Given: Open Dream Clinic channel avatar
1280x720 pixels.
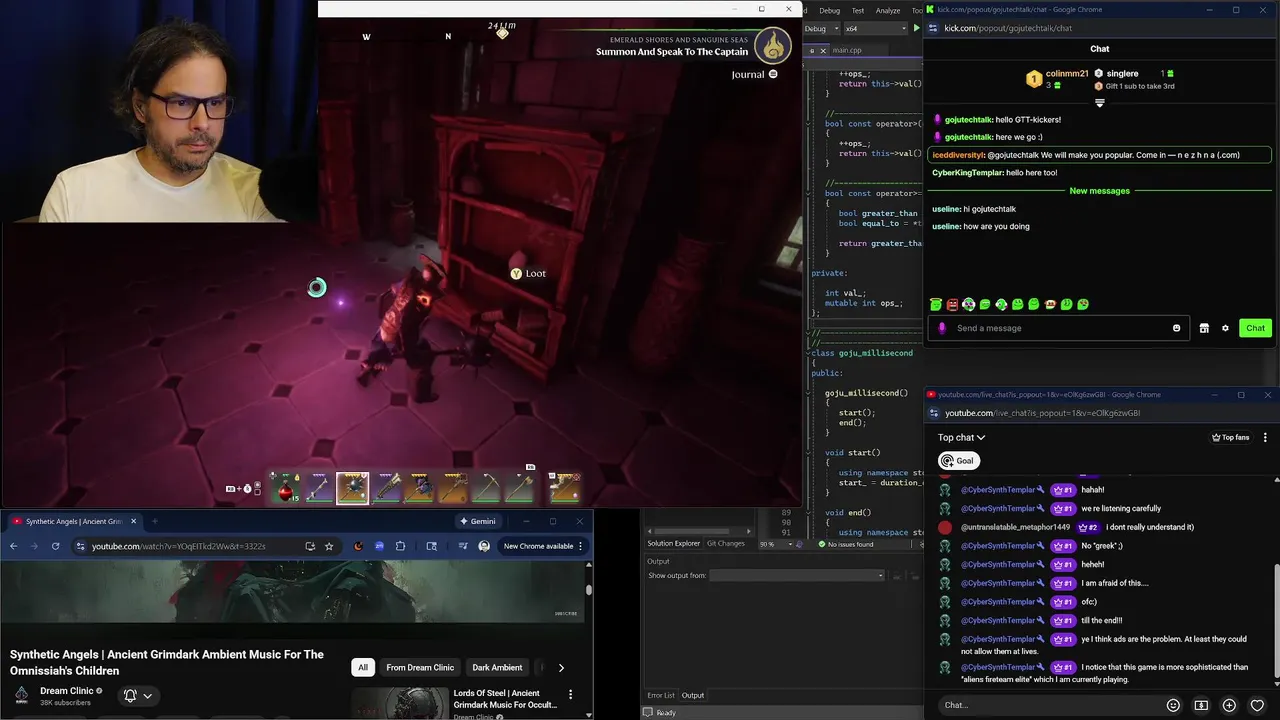Looking at the screenshot, I should [21, 695].
